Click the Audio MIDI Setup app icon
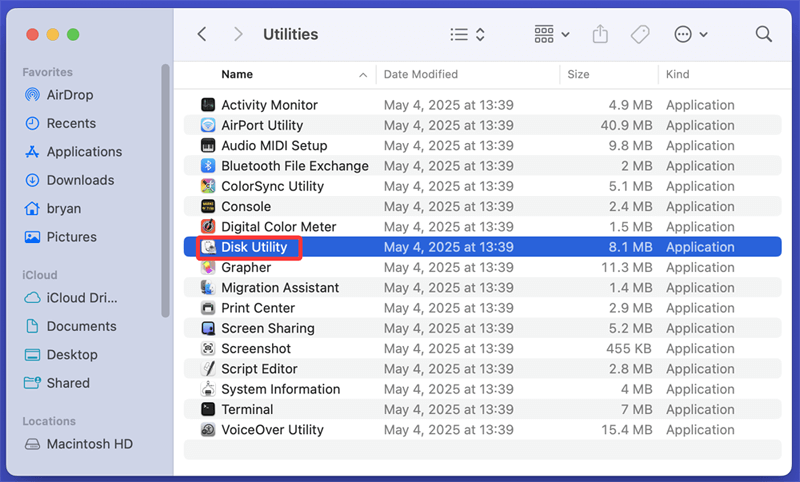 coord(208,145)
